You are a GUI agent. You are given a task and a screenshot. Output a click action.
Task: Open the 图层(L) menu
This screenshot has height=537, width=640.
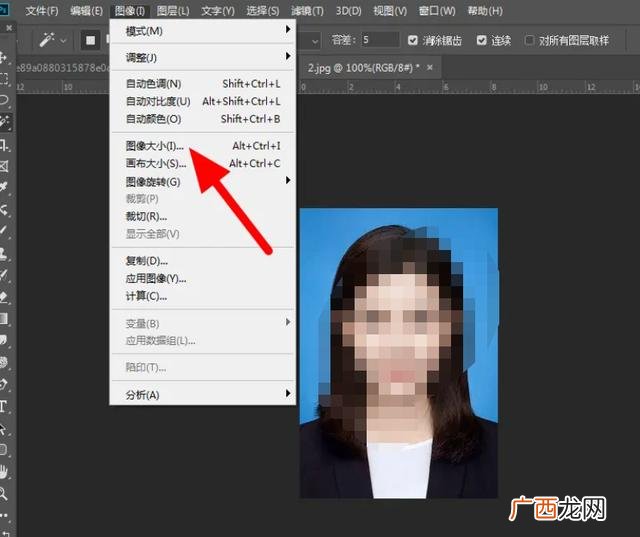point(173,11)
